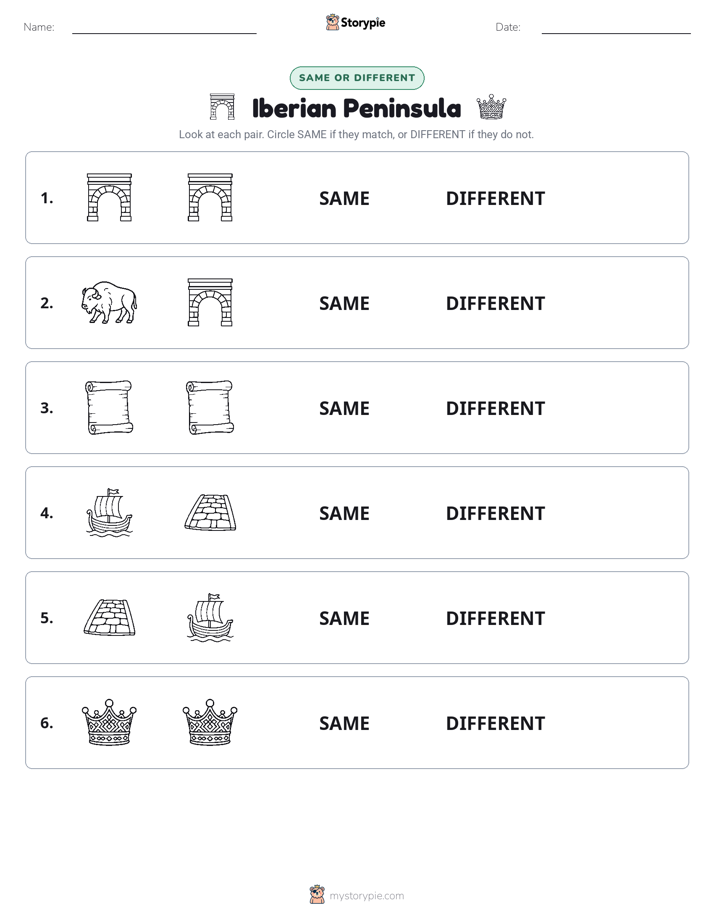Click the Iberian Peninsula title
This screenshot has height=924, width=714.
click(x=356, y=108)
